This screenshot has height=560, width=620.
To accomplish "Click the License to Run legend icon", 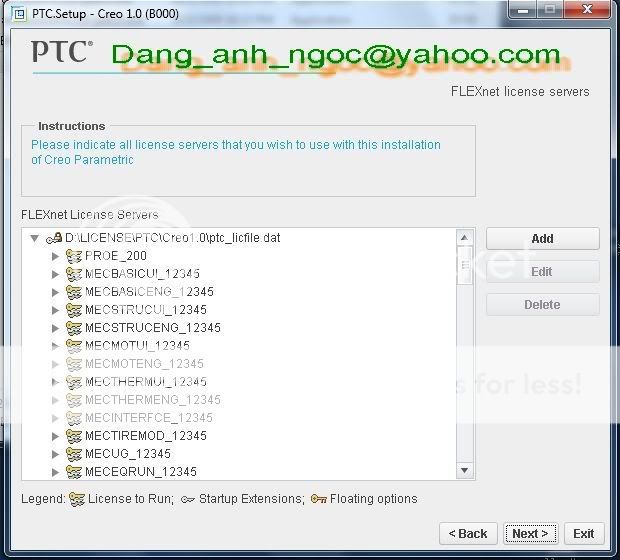I will pos(77,499).
